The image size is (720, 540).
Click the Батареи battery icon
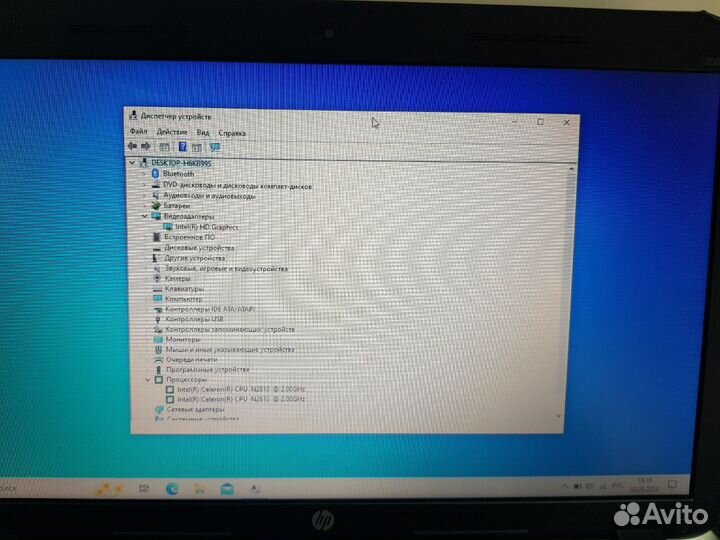pos(156,206)
